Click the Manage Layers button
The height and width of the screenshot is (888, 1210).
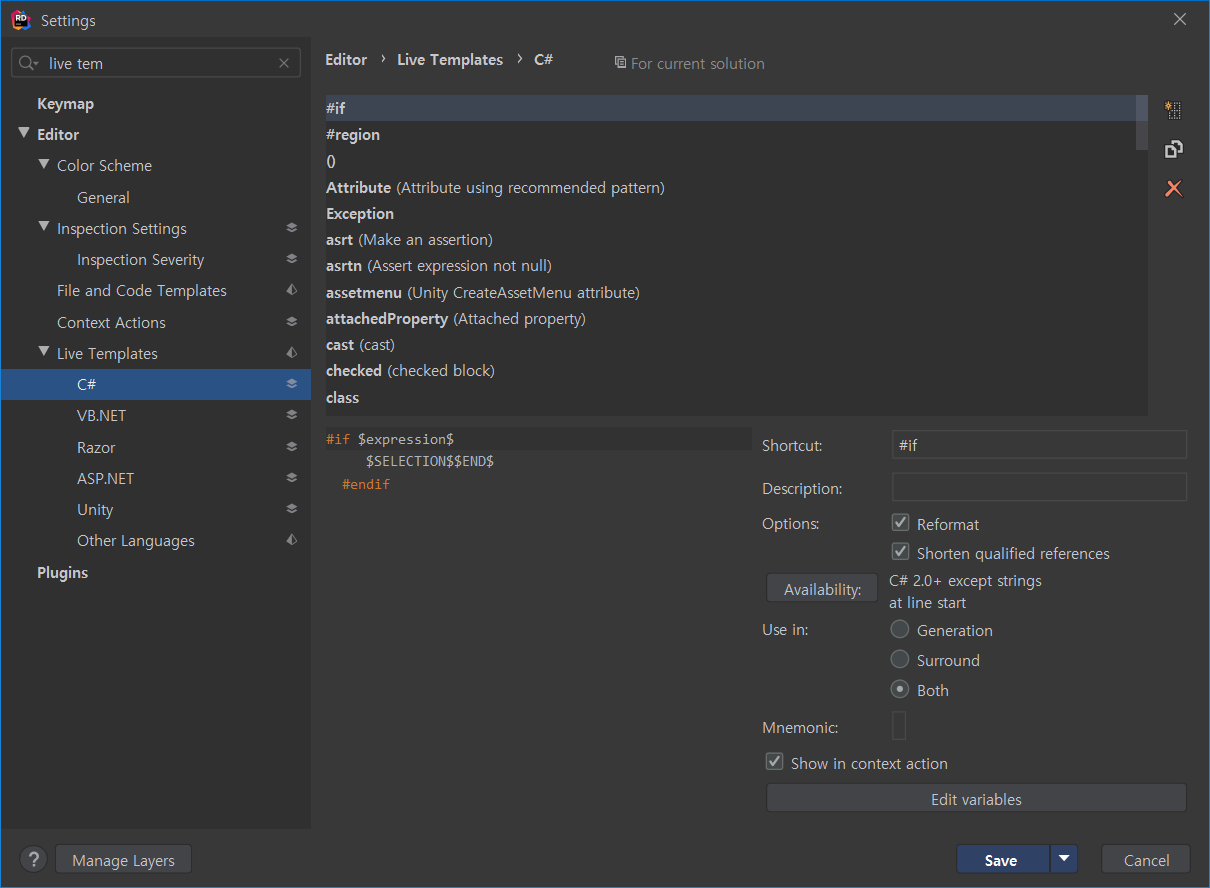click(123, 859)
